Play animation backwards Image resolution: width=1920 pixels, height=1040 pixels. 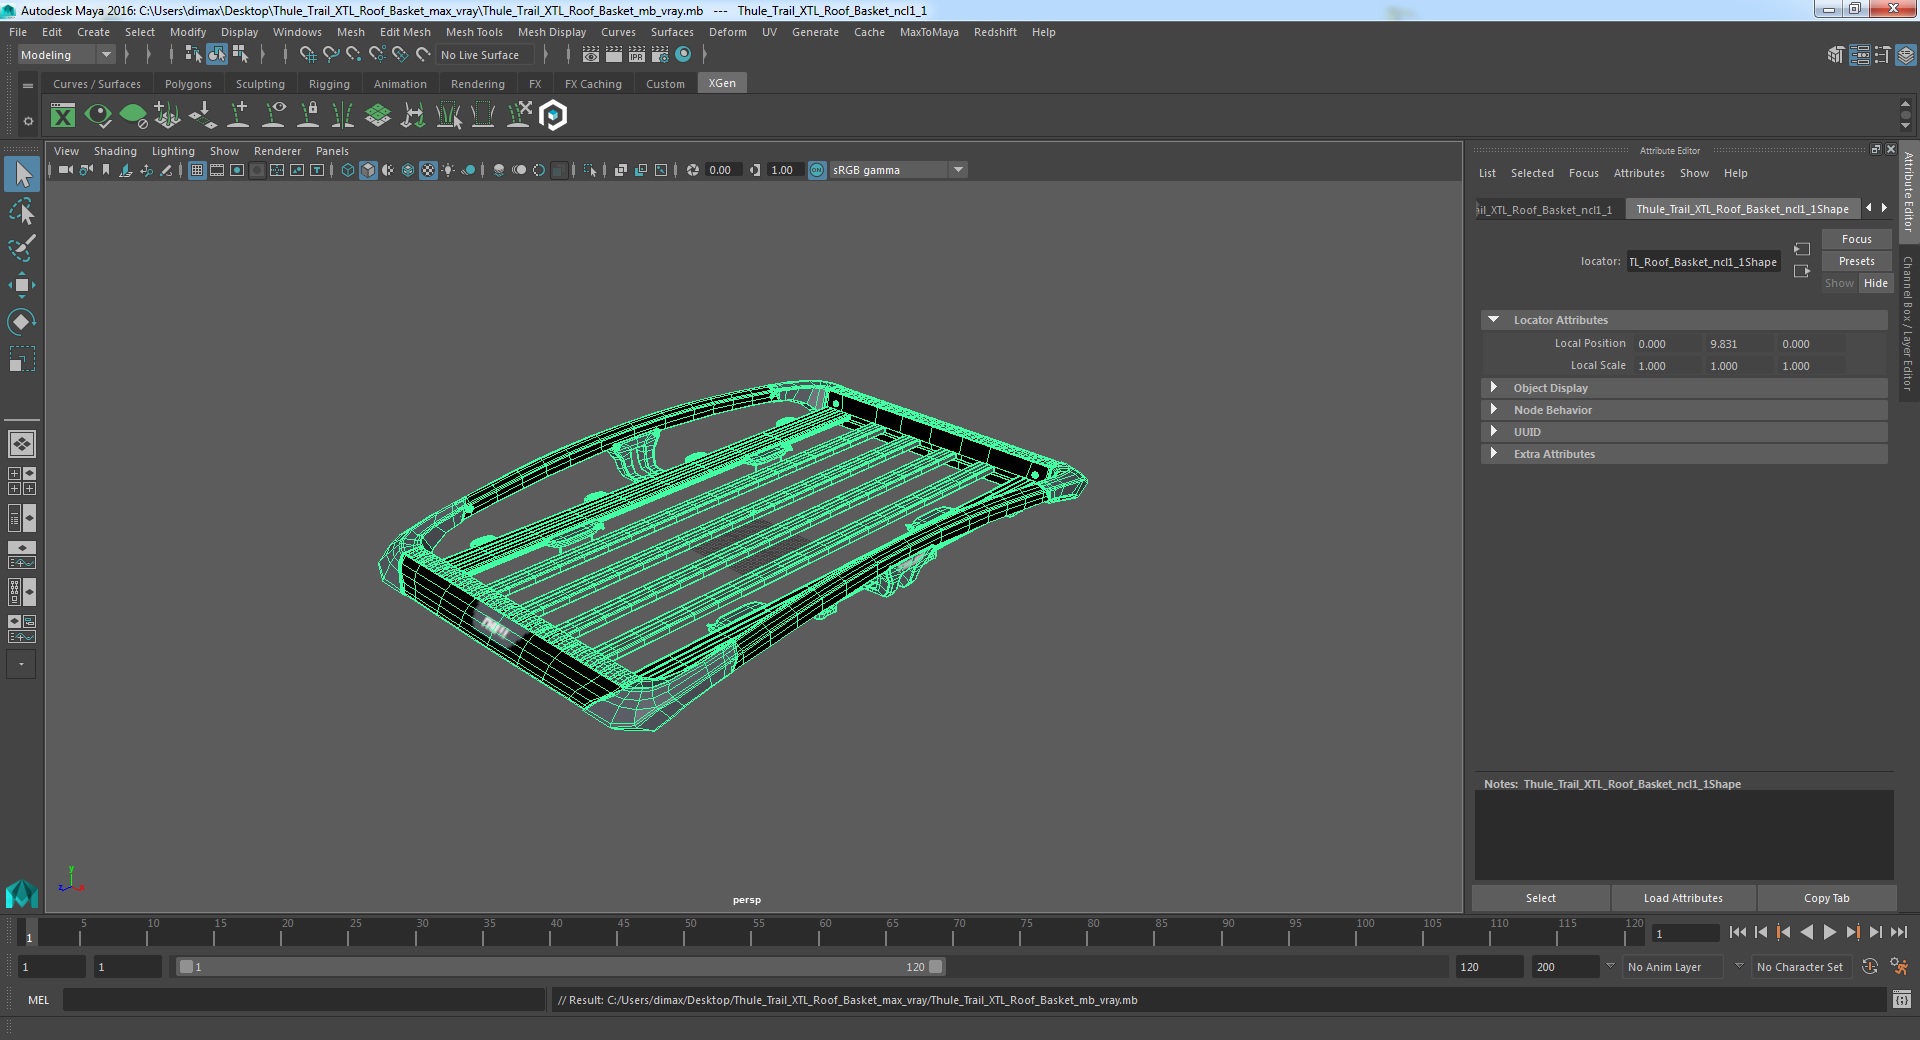coord(1806,932)
